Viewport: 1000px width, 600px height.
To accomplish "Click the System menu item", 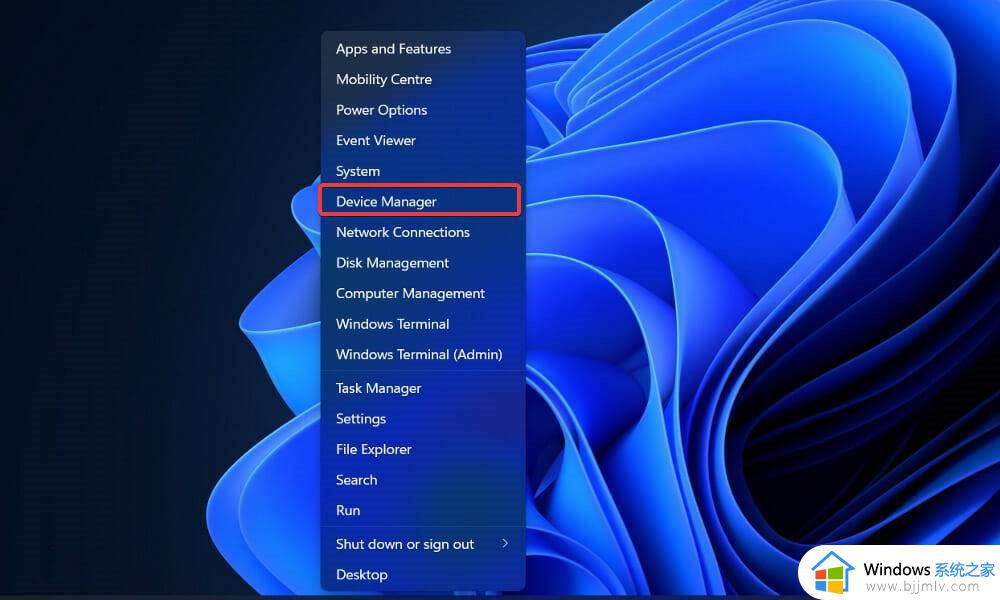I will 358,171.
